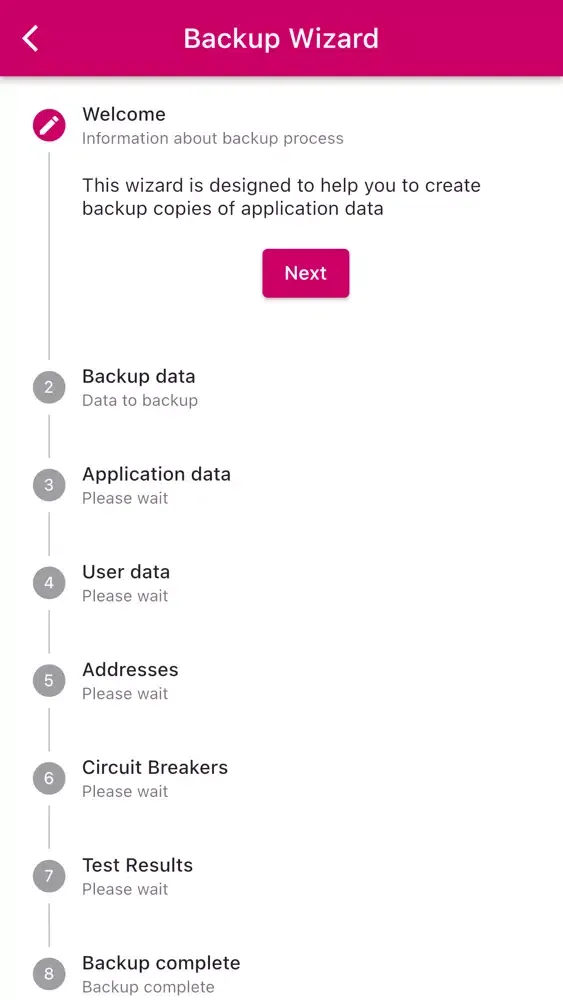Click the Next button

306,273
